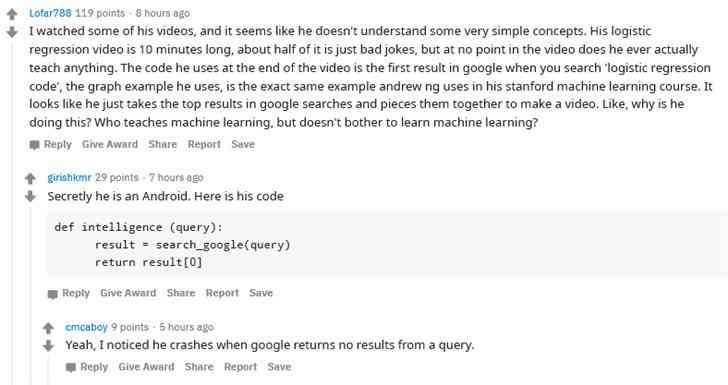728x385 pixels.
Task: Click inside the def intelligence code block
Action: click(387, 245)
